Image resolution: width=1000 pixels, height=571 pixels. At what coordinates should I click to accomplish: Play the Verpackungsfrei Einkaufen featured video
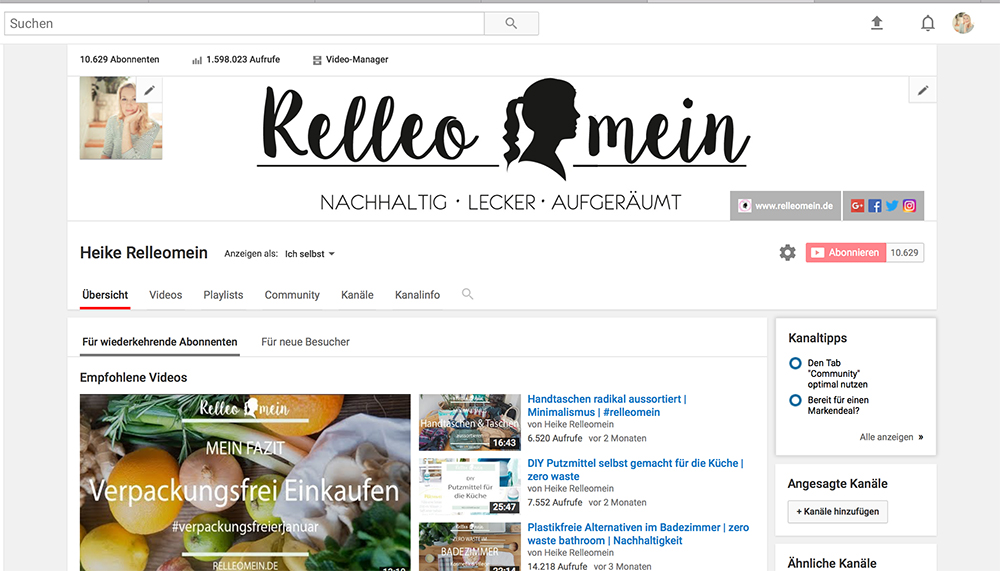tap(245, 482)
